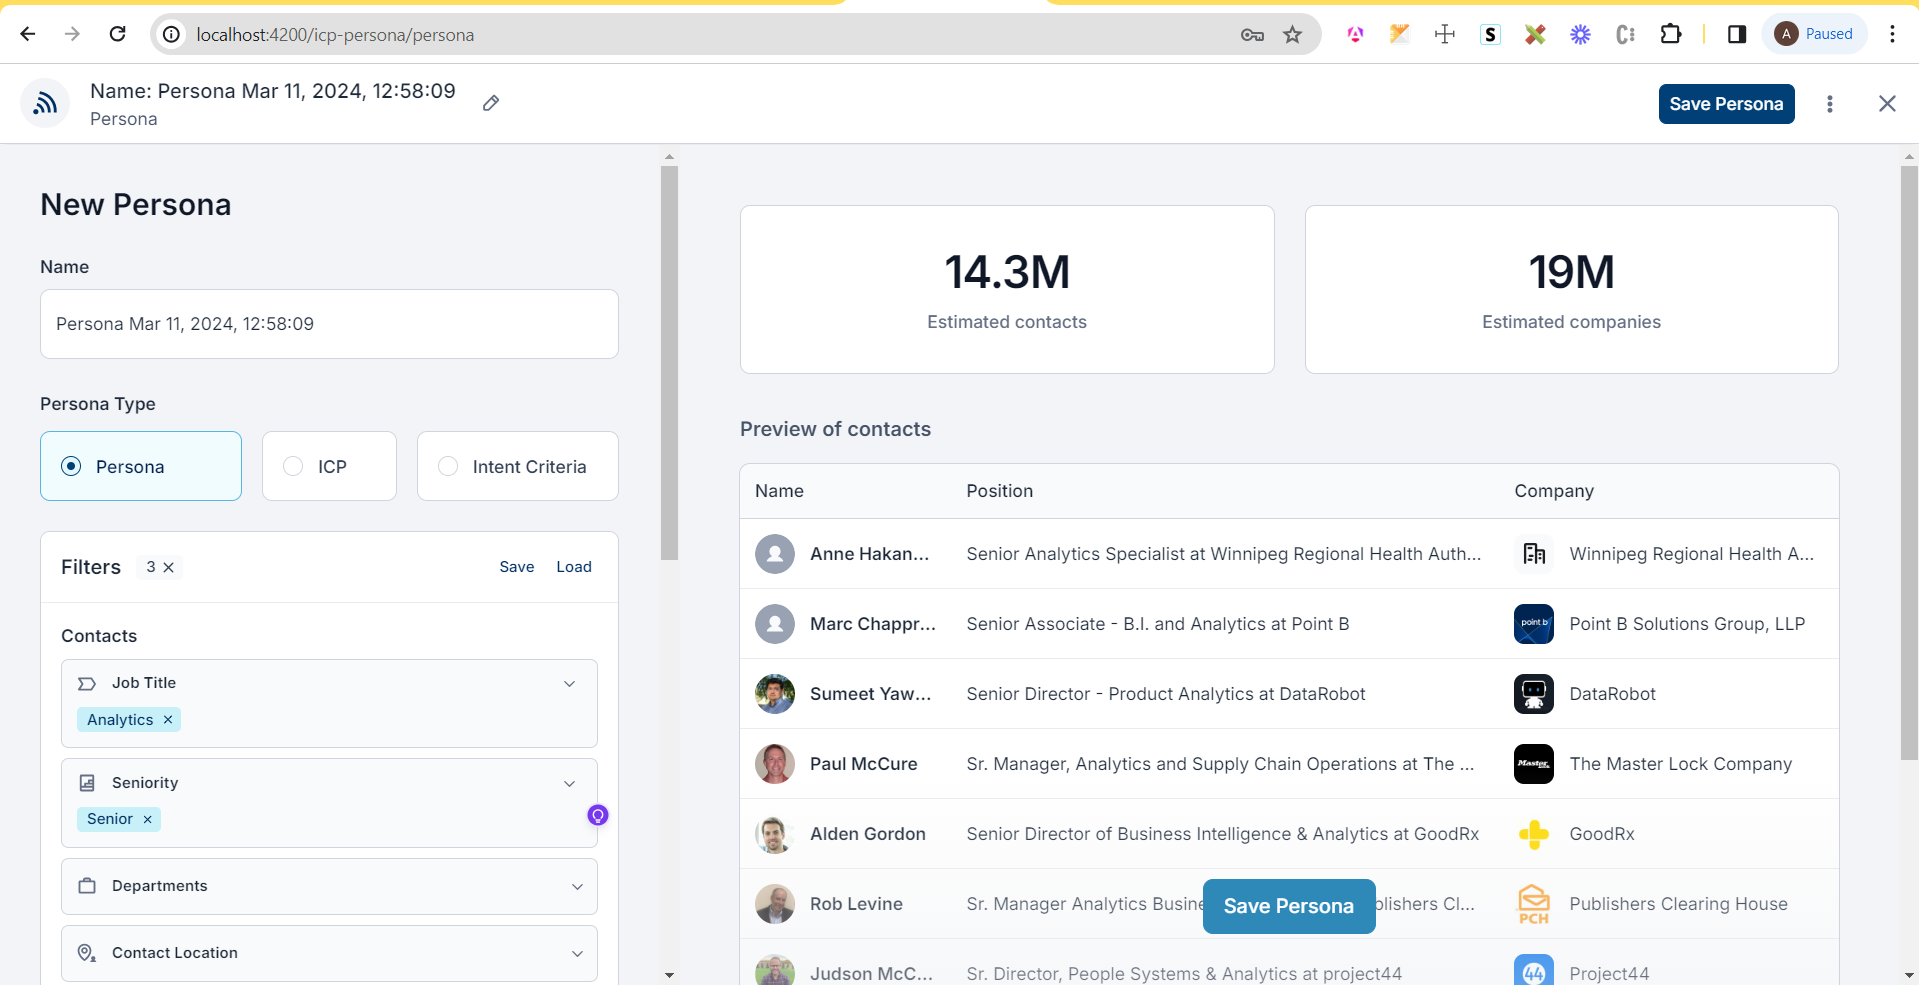Click the Save filters link
Viewport: 1919px width, 985px height.
tap(516, 567)
